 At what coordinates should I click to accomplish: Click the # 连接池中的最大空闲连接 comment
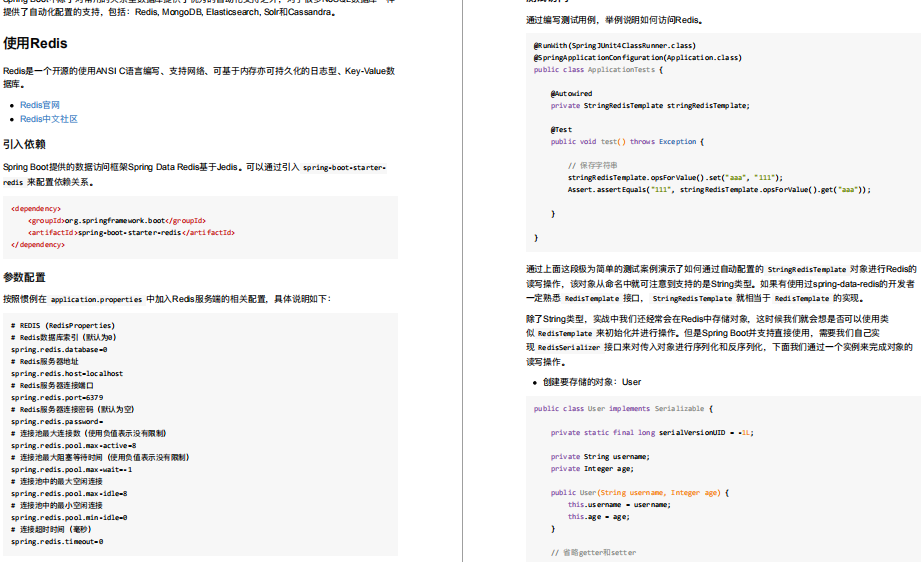(x=57, y=481)
